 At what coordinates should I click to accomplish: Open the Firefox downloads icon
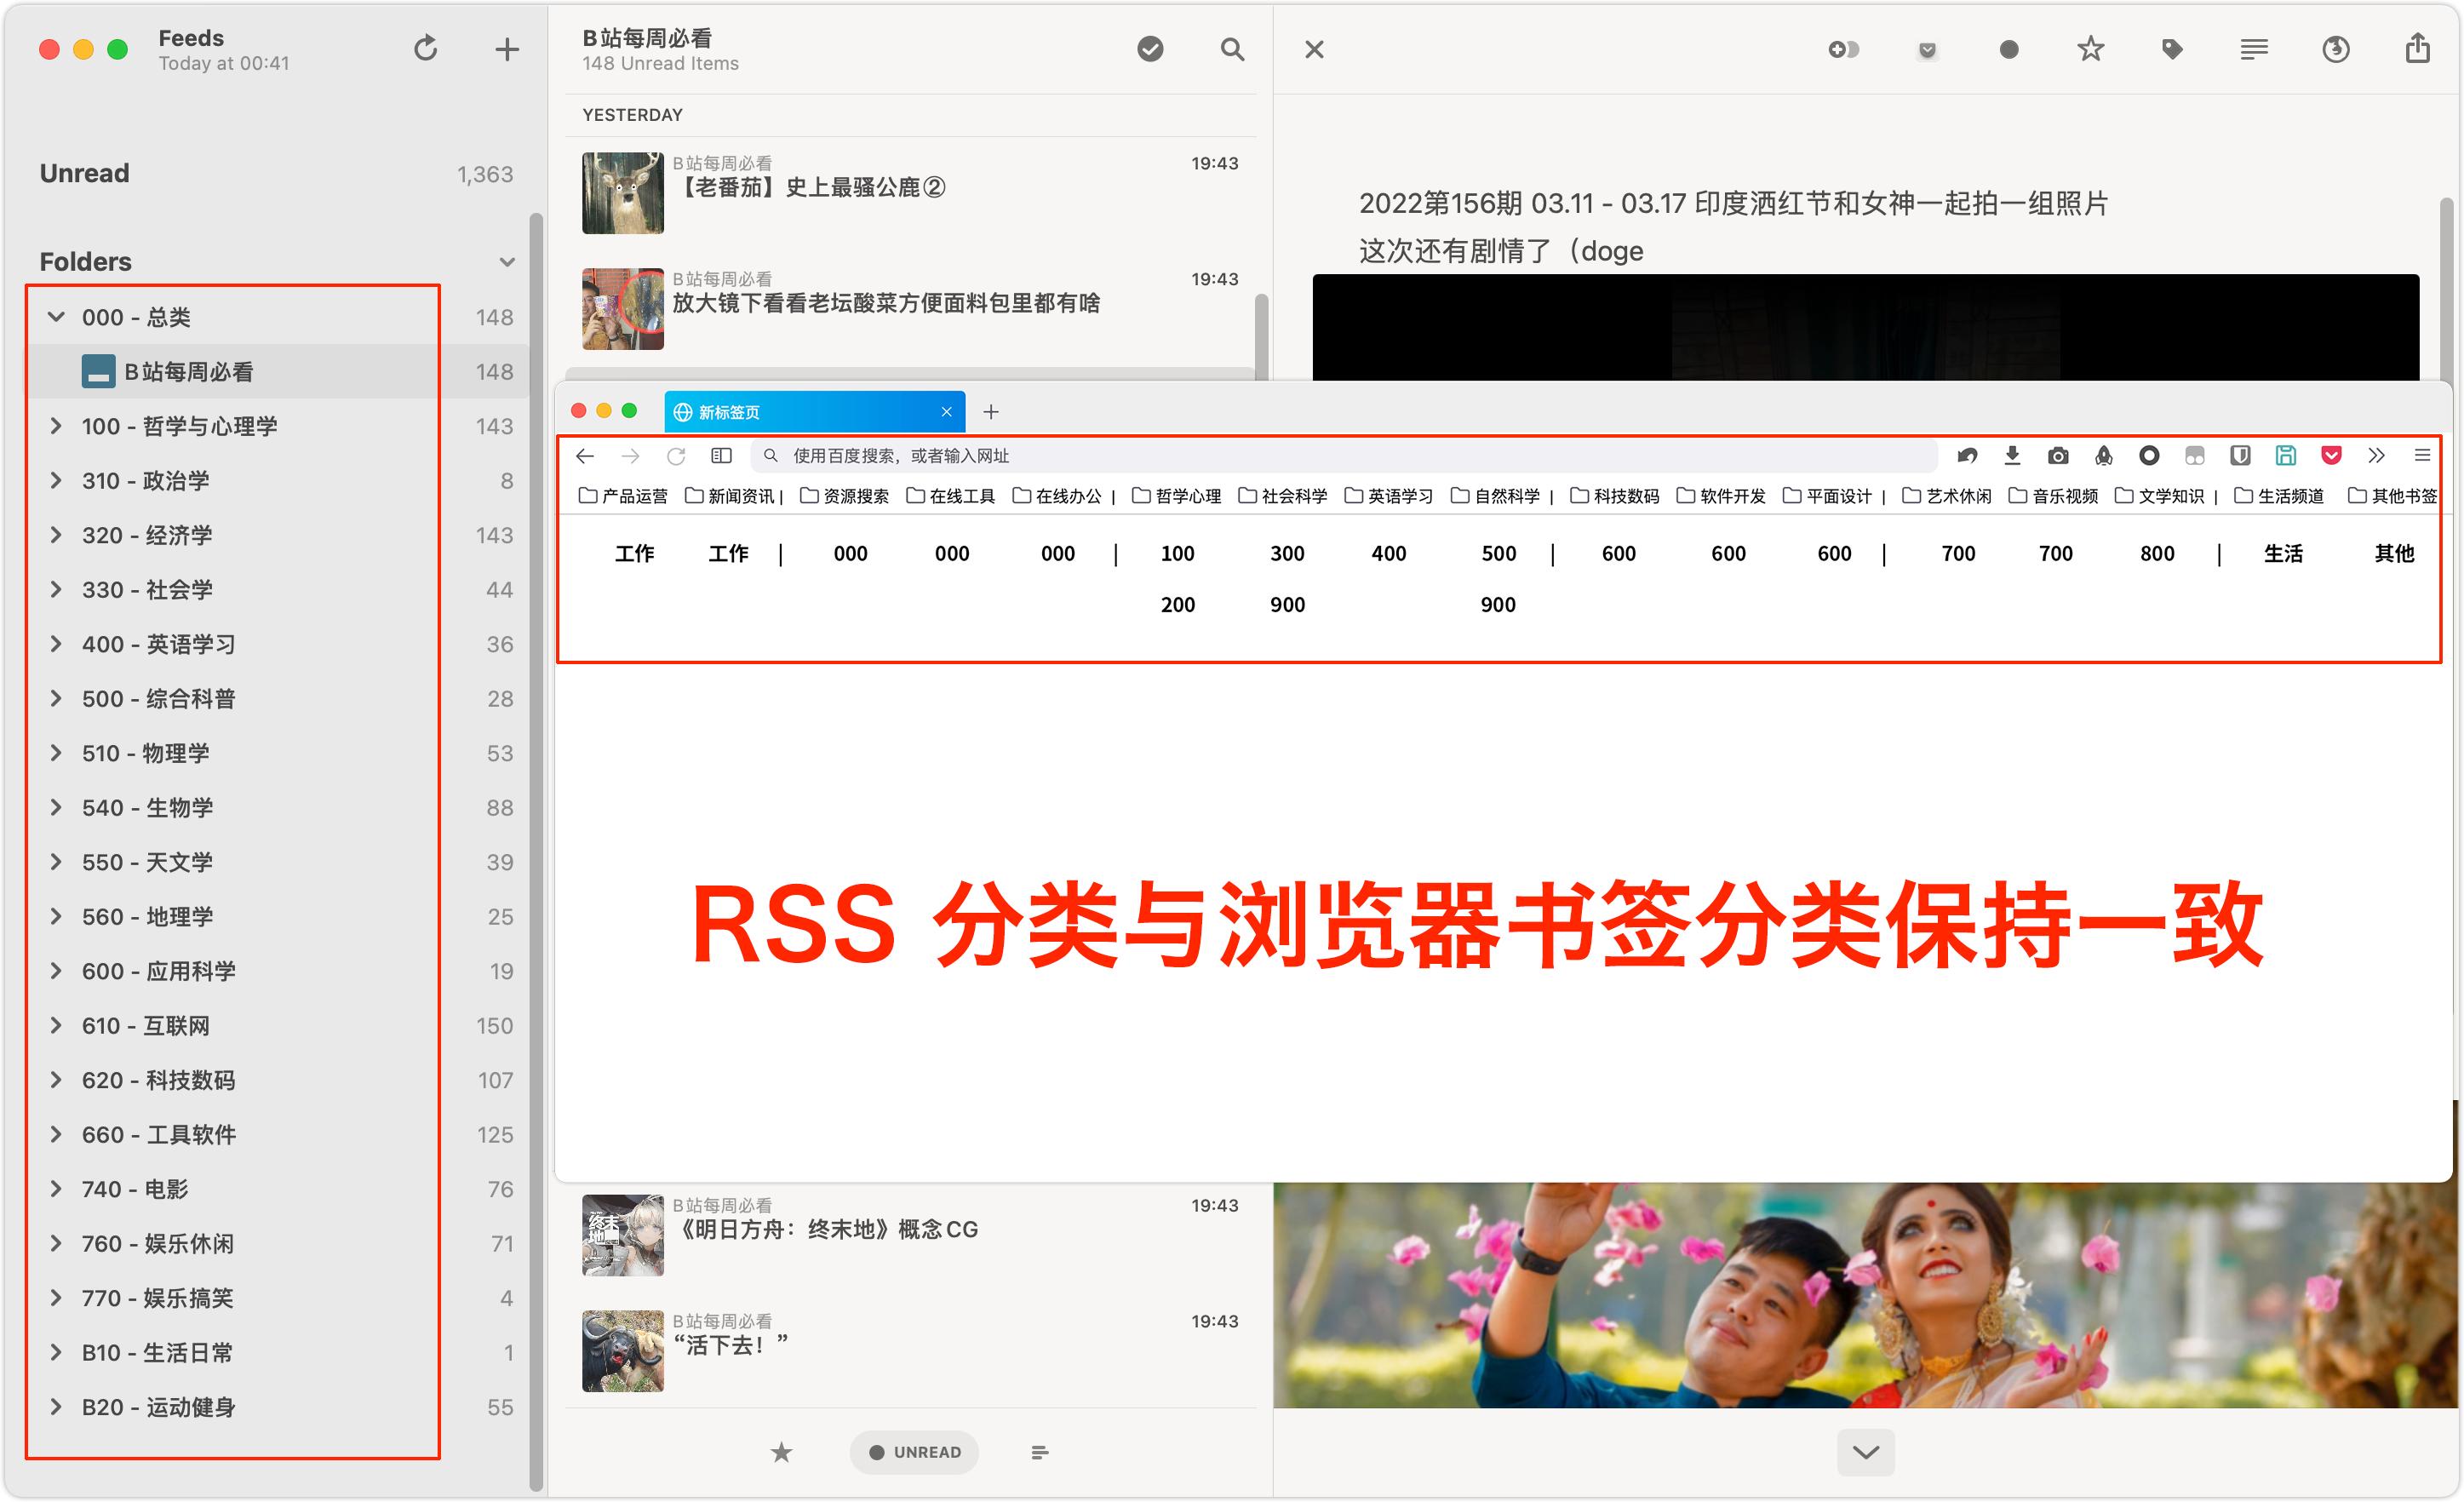point(2012,455)
